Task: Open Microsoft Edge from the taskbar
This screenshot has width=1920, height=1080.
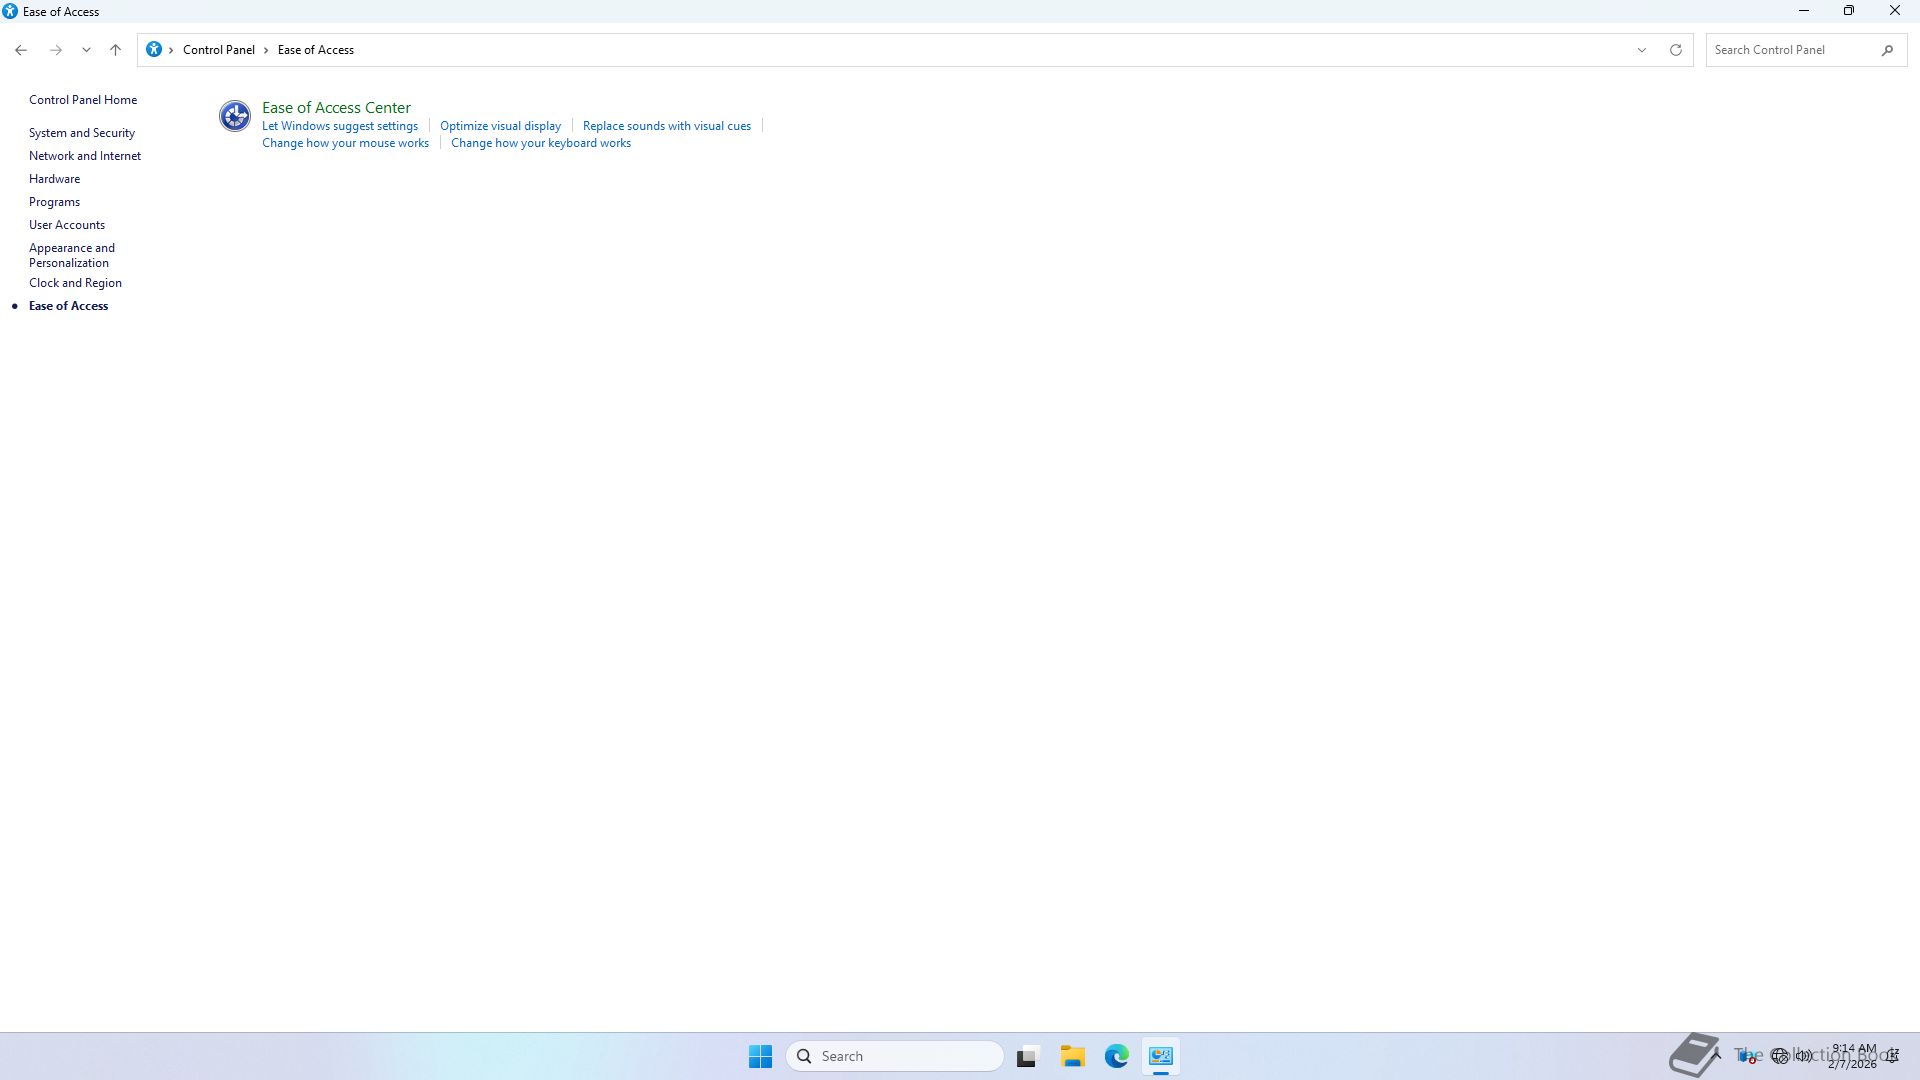Action: [1116, 1056]
